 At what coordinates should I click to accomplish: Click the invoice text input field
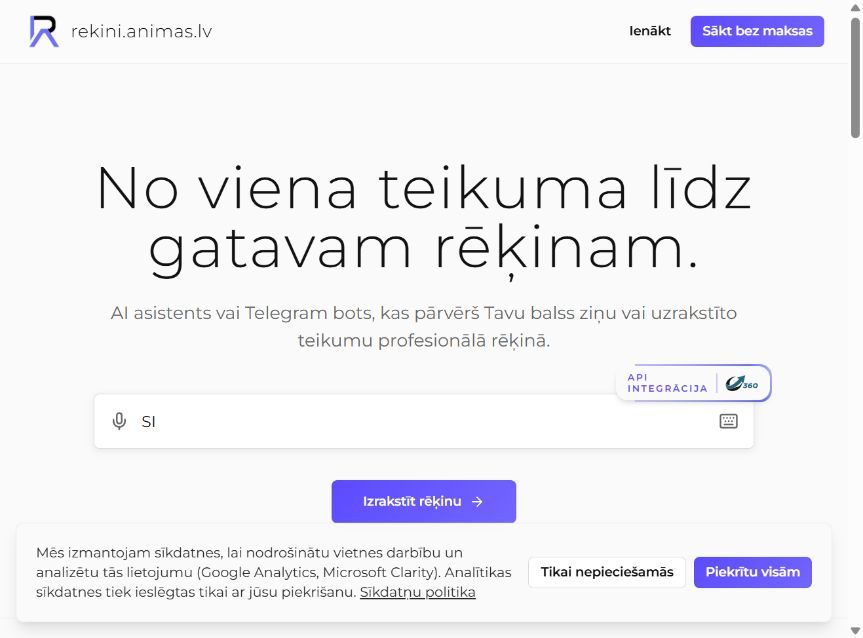pyautogui.click(x=424, y=421)
